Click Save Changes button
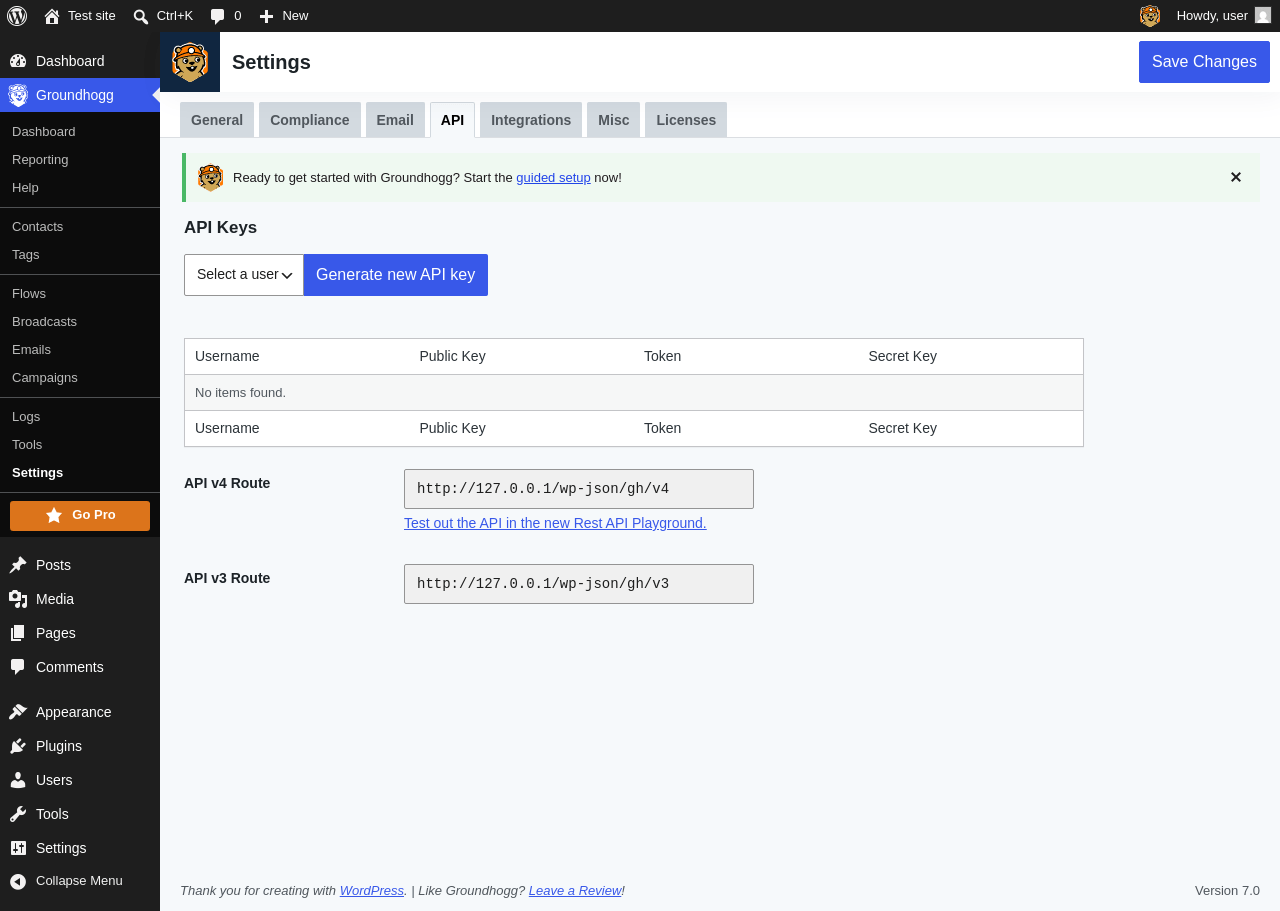 click(1204, 62)
